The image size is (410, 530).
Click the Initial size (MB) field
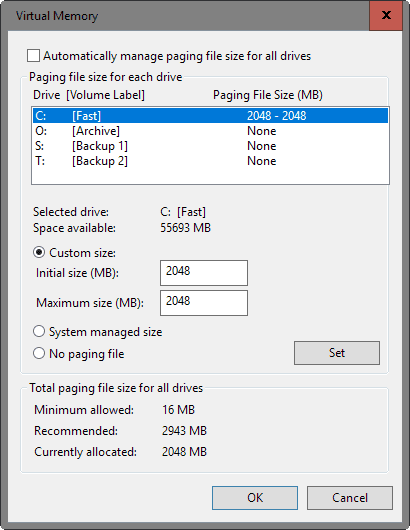point(204,273)
